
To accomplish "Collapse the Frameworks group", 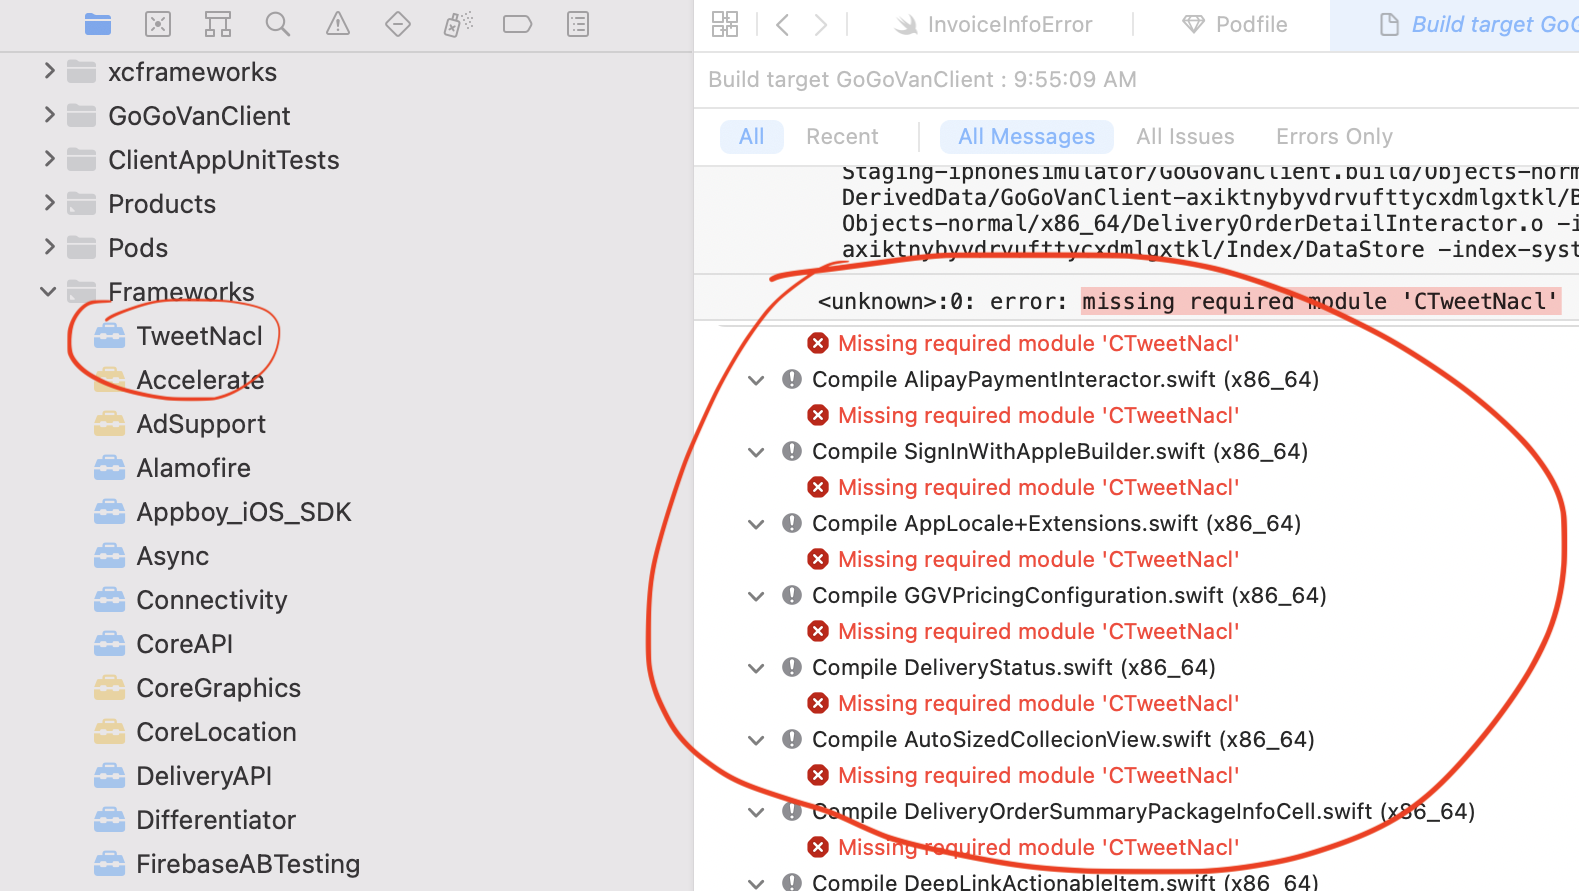I will point(48,292).
